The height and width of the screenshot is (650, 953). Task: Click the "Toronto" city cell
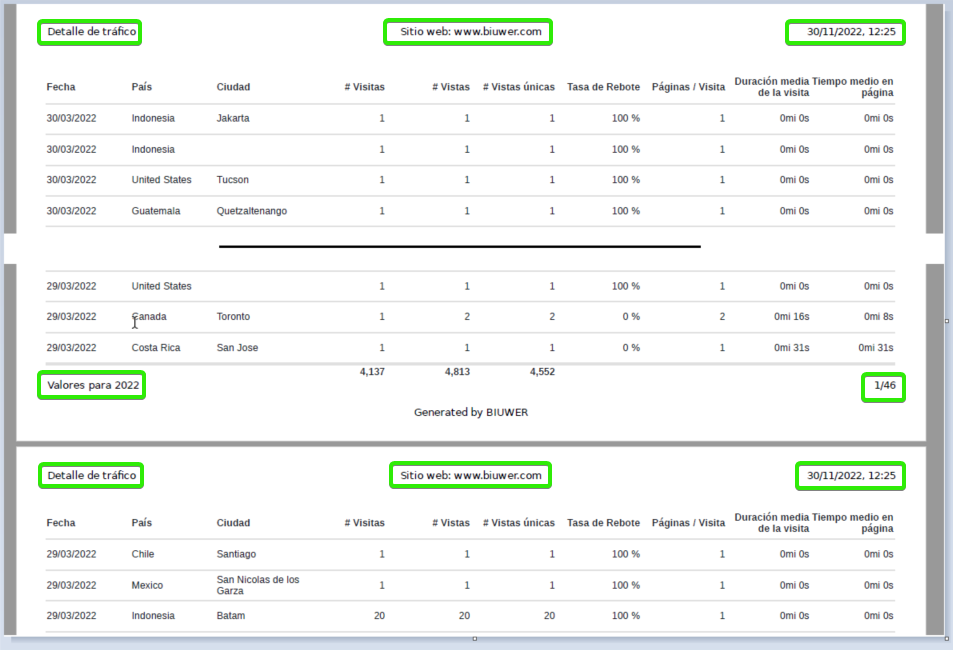coord(233,316)
